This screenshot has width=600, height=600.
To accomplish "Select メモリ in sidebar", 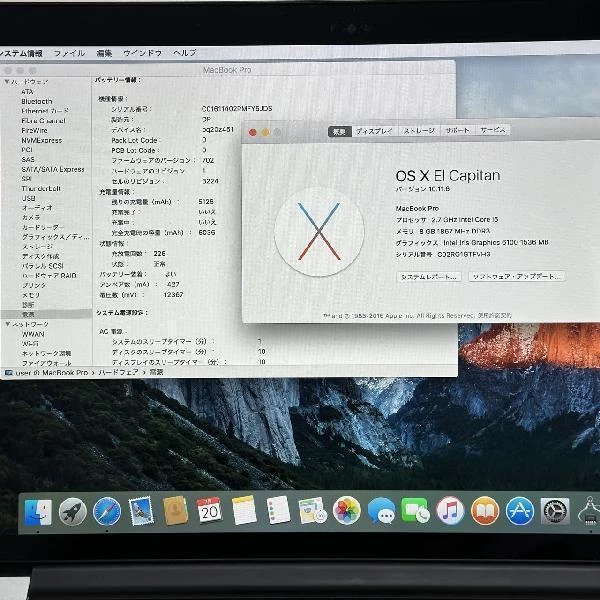I will pyautogui.click(x=31, y=295).
